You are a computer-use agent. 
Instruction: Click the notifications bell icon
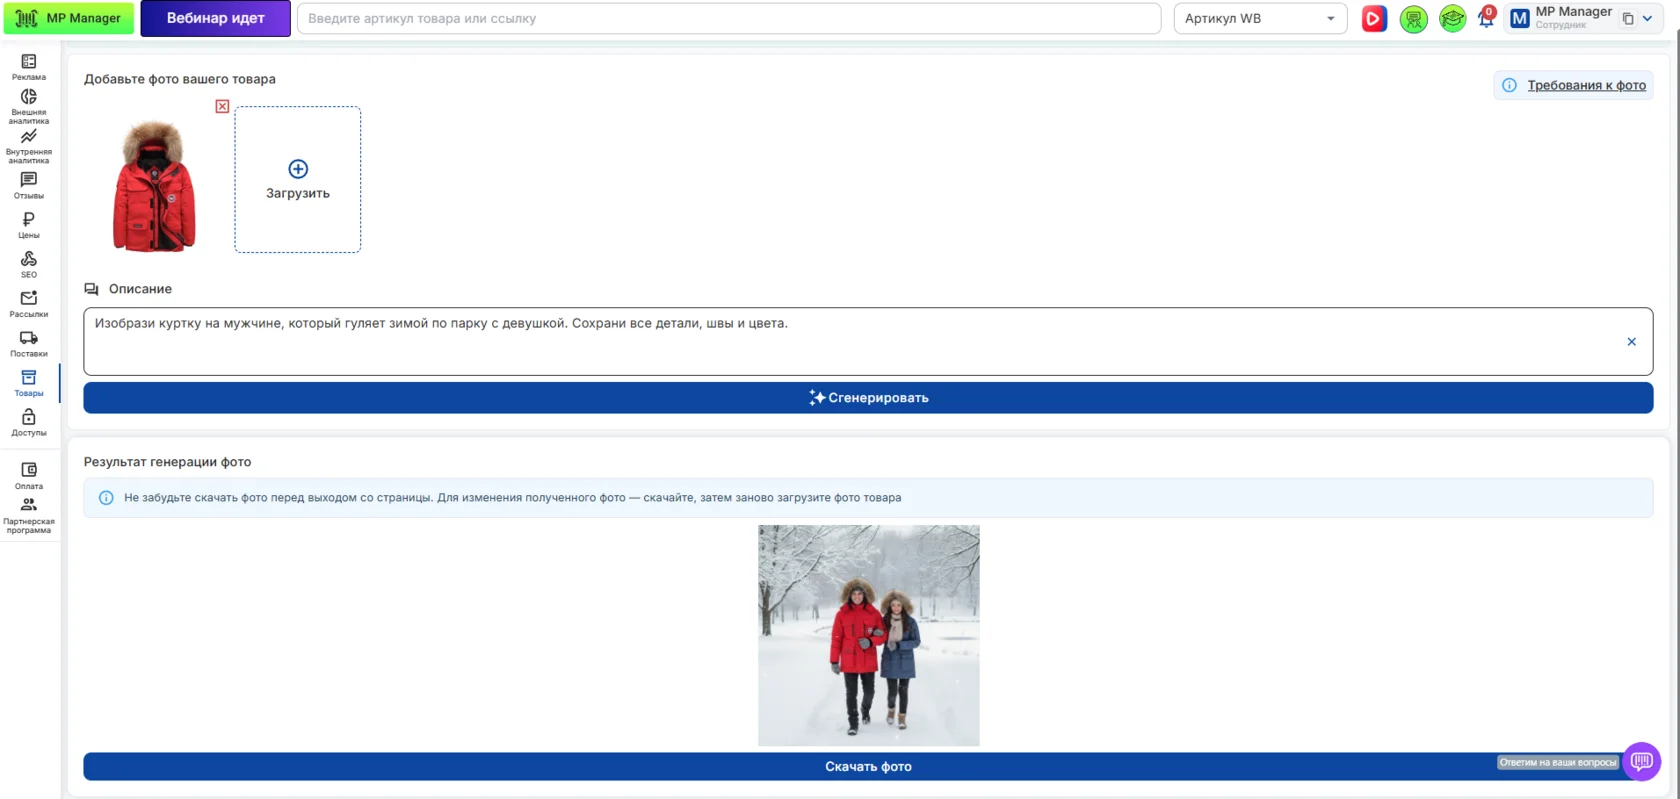point(1486,18)
